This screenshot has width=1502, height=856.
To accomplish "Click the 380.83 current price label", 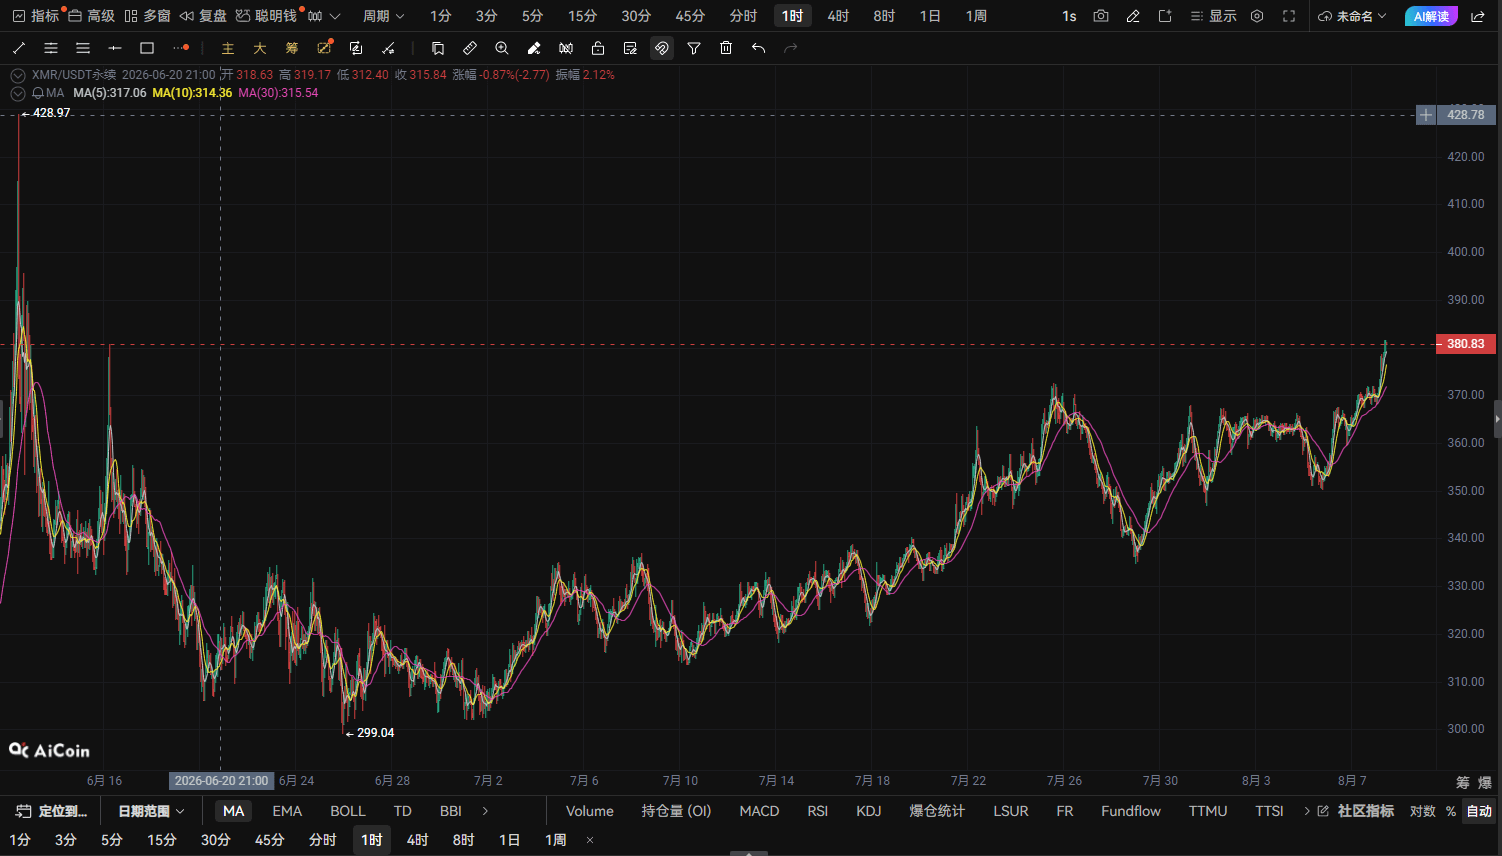I will coord(1466,344).
